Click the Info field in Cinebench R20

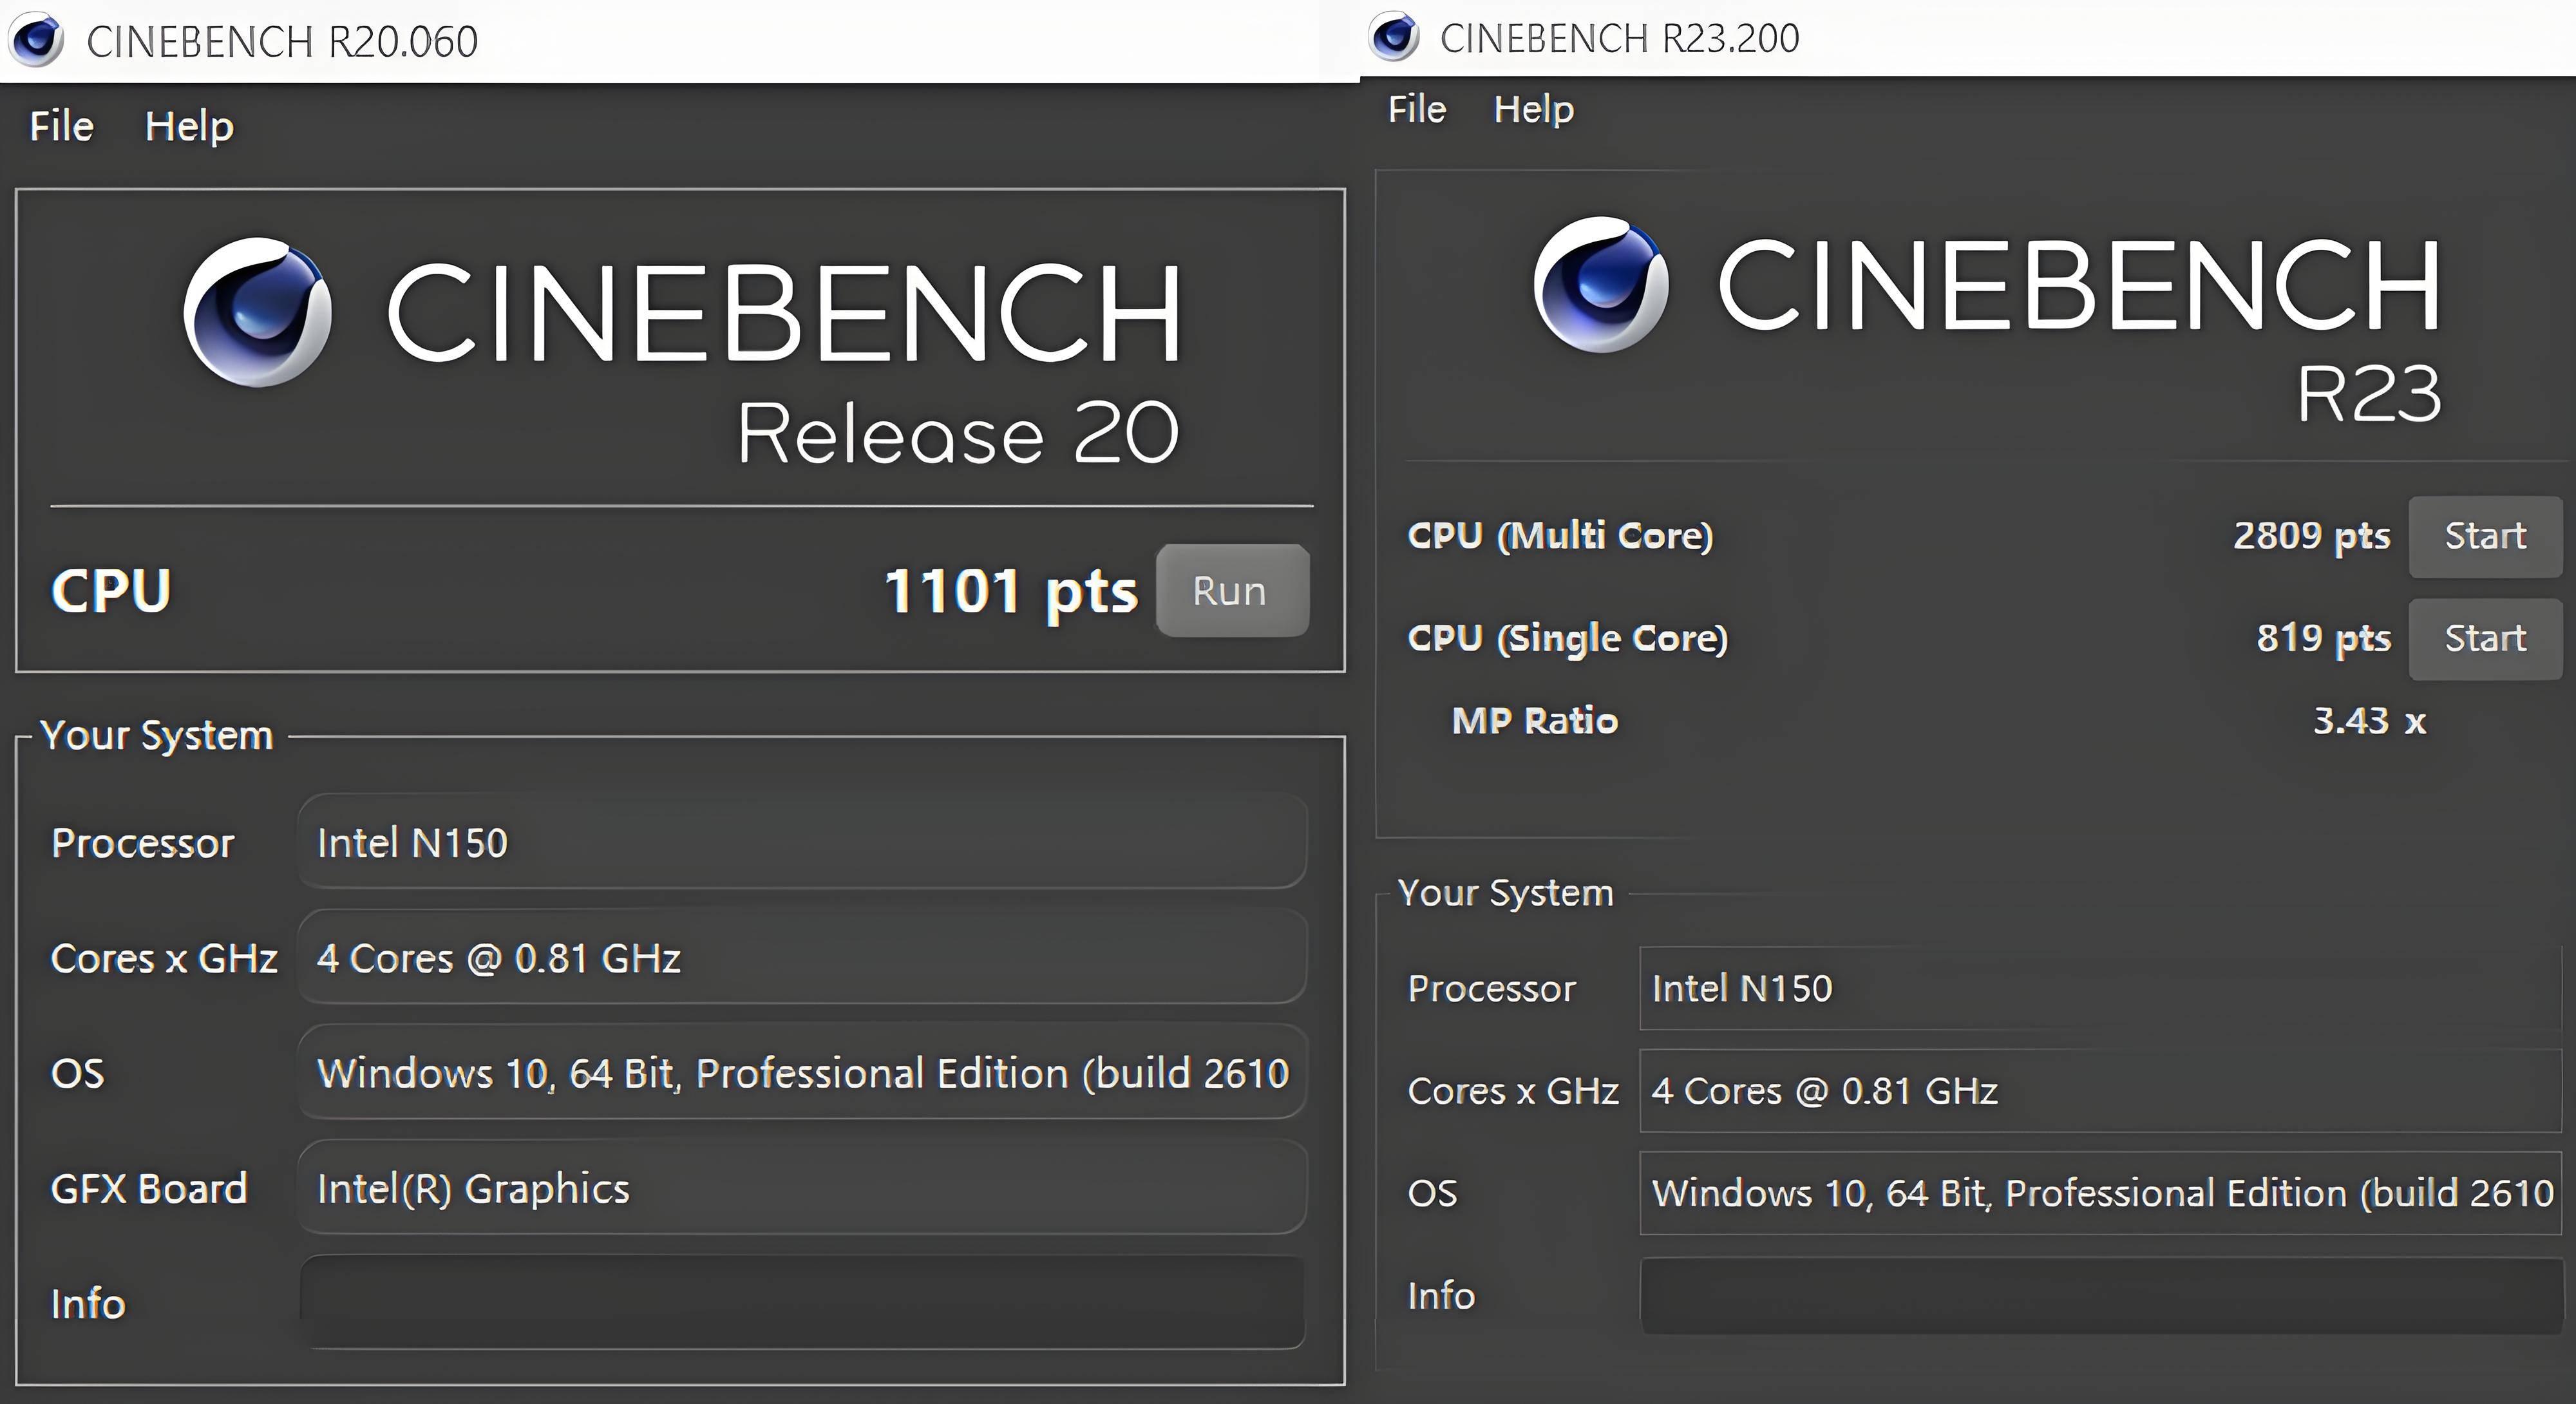802,1302
